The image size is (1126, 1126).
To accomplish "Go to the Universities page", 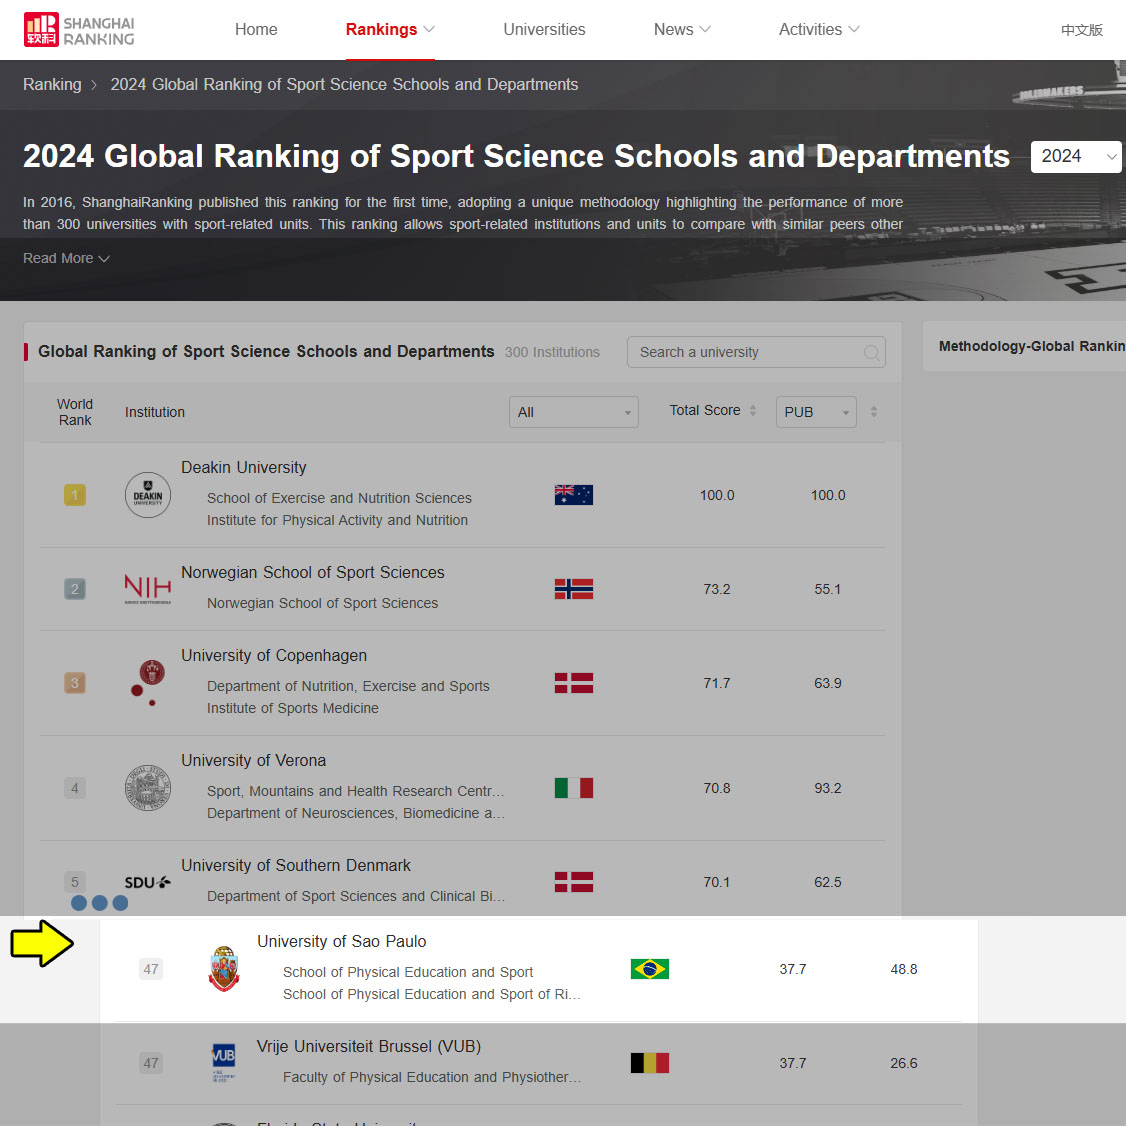I will pyautogui.click(x=544, y=29).
